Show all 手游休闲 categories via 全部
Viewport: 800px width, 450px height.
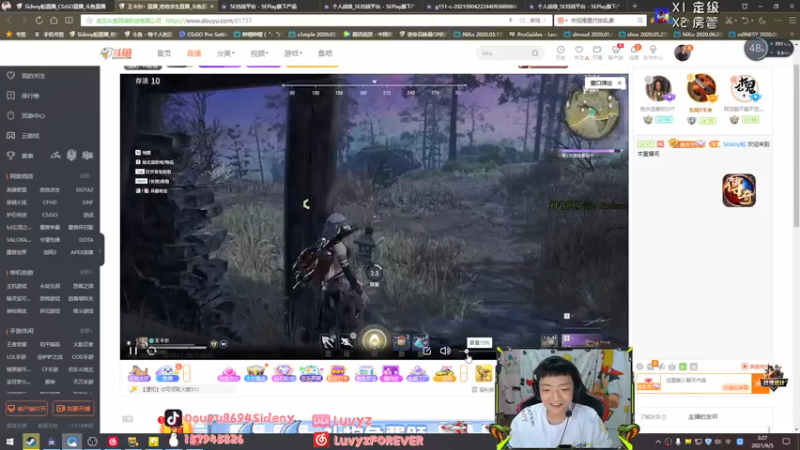click(x=85, y=331)
